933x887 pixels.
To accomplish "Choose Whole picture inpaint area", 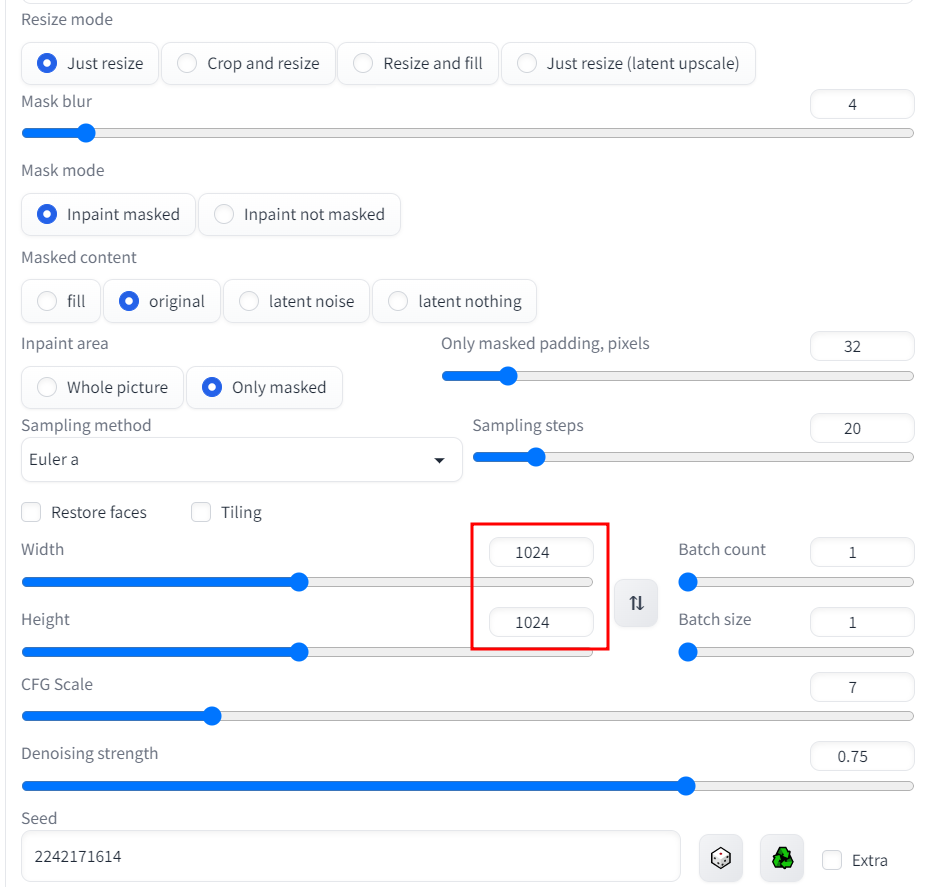I will [x=102, y=387].
